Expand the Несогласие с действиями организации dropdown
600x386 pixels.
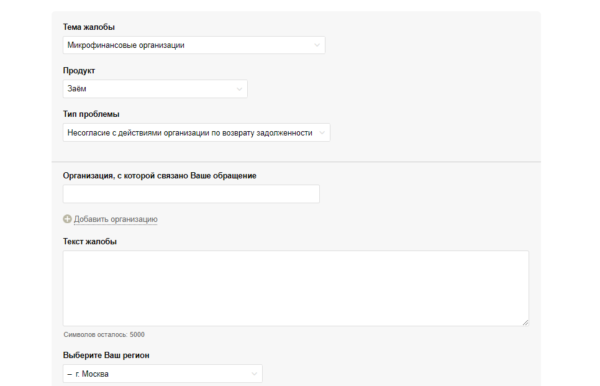(x=196, y=133)
